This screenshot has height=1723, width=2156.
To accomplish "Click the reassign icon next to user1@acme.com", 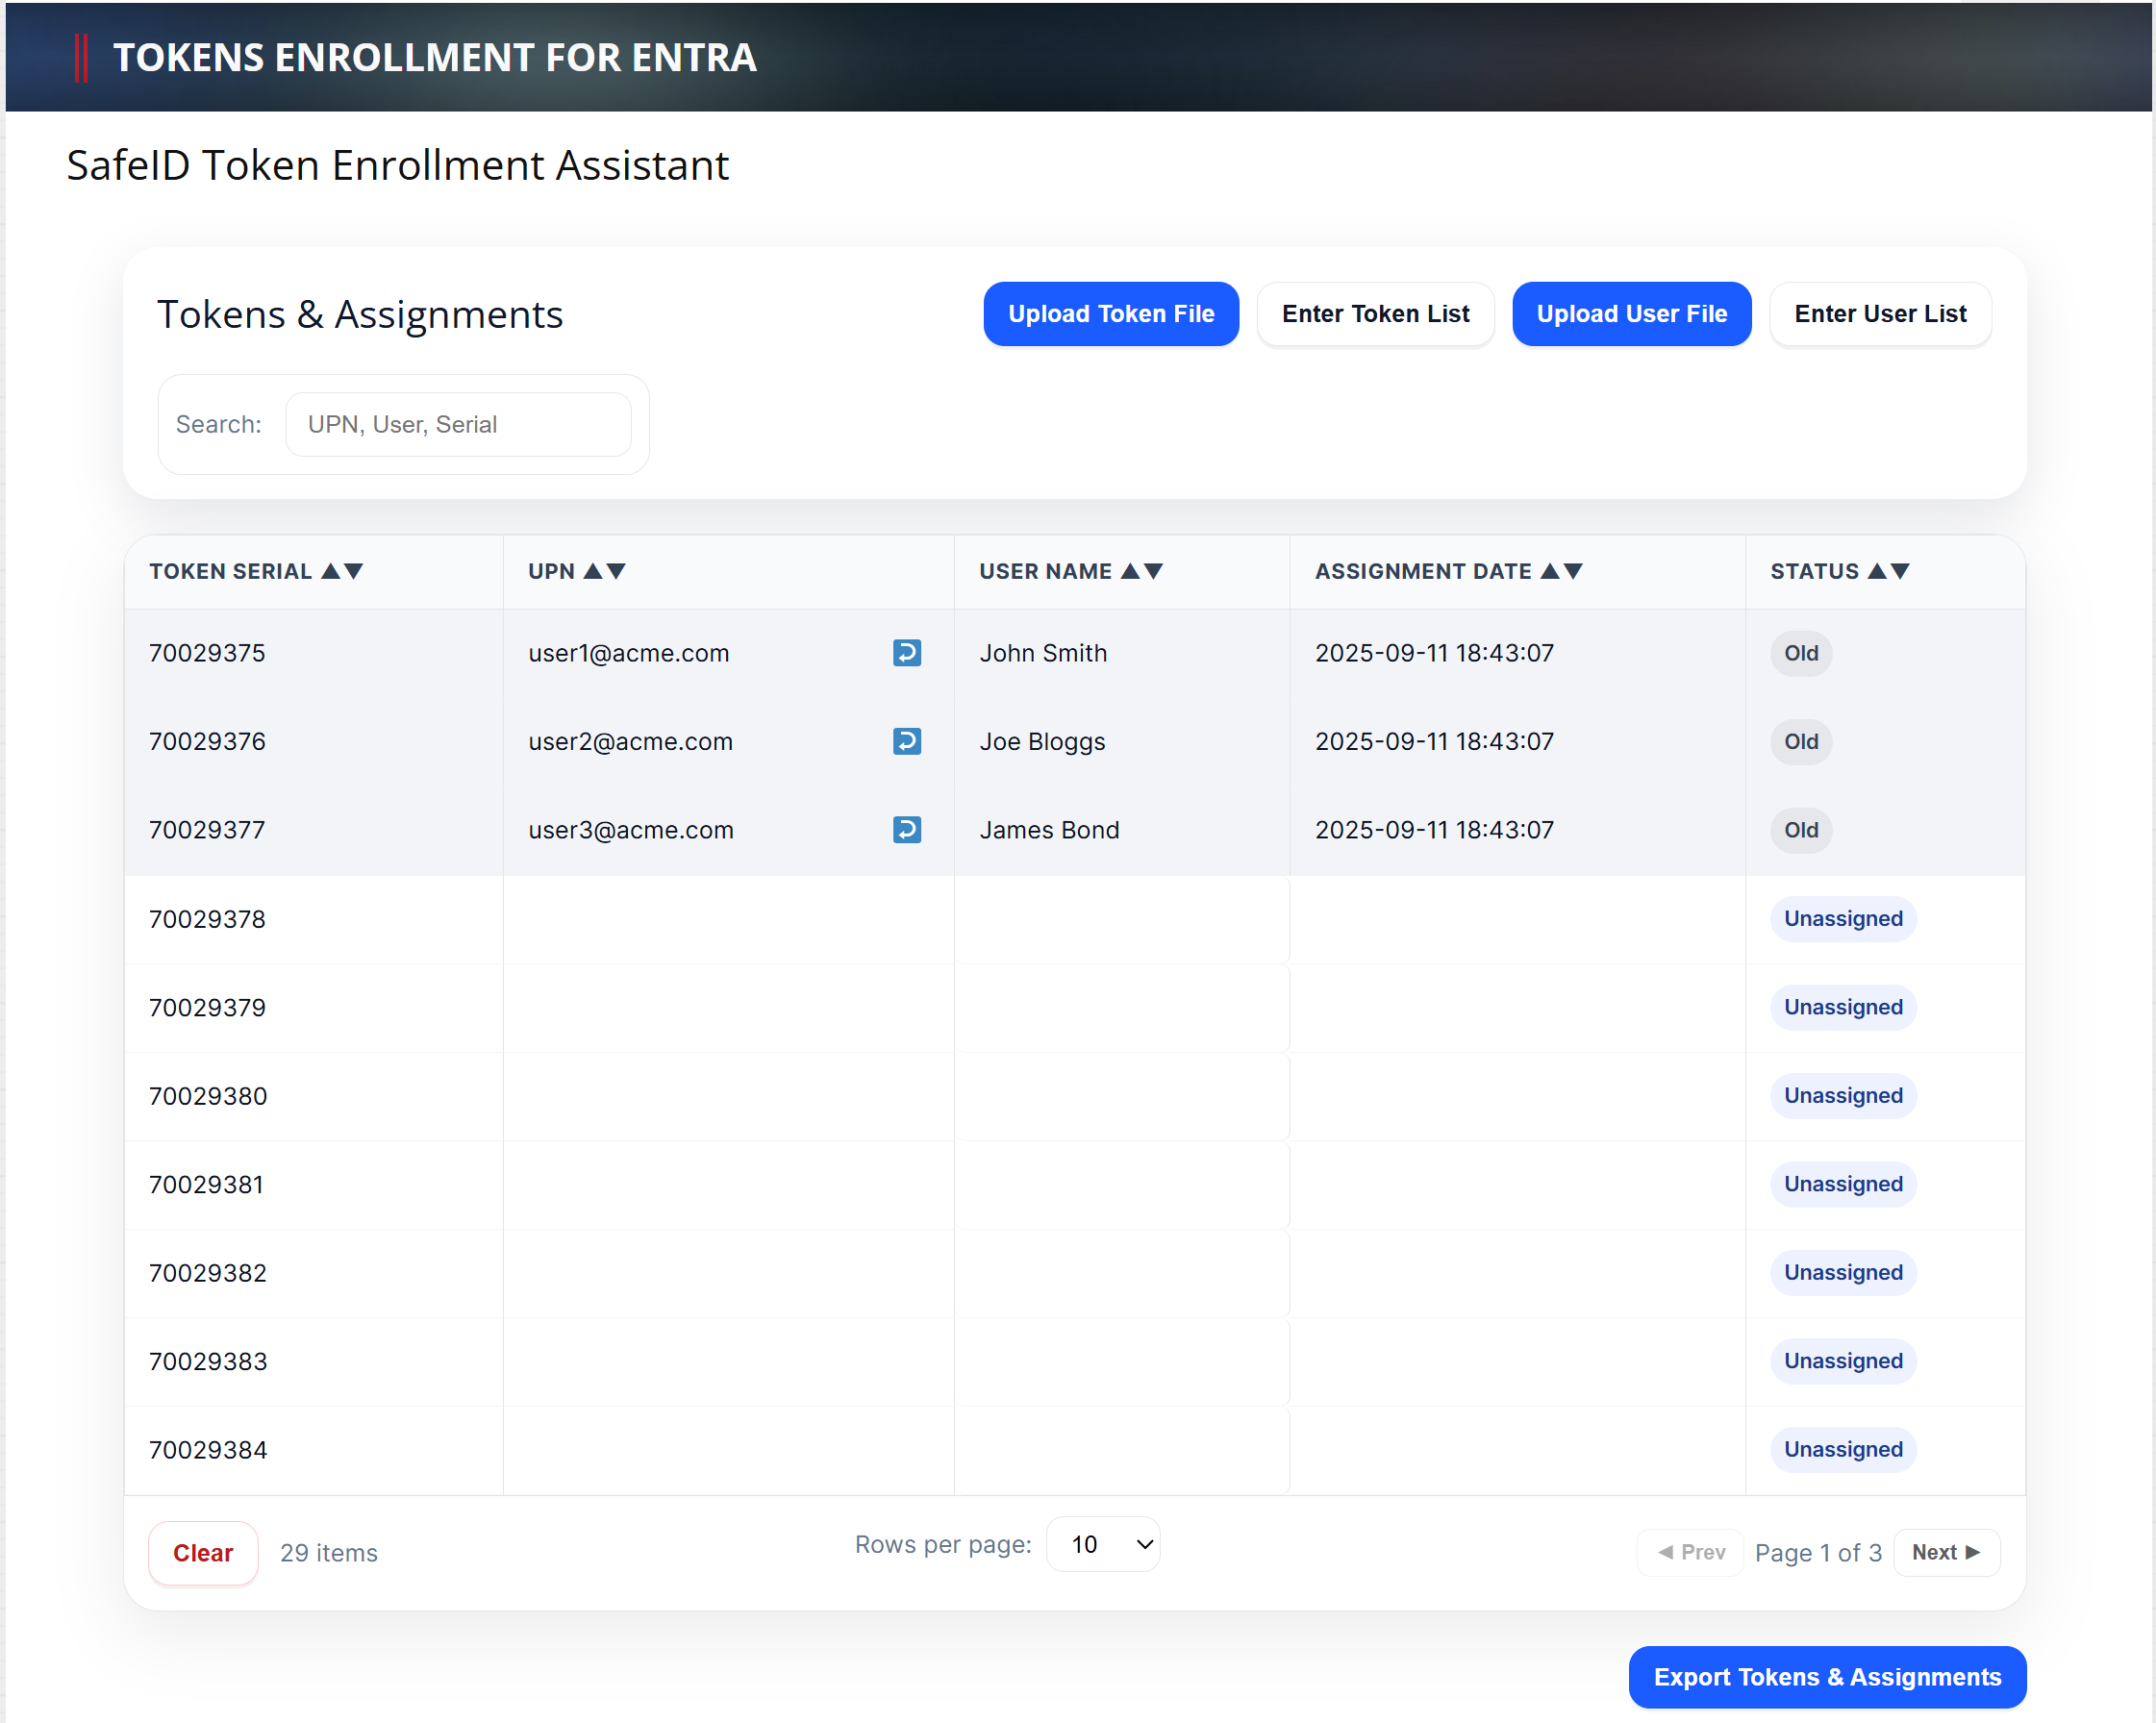I will [x=906, y=653].
